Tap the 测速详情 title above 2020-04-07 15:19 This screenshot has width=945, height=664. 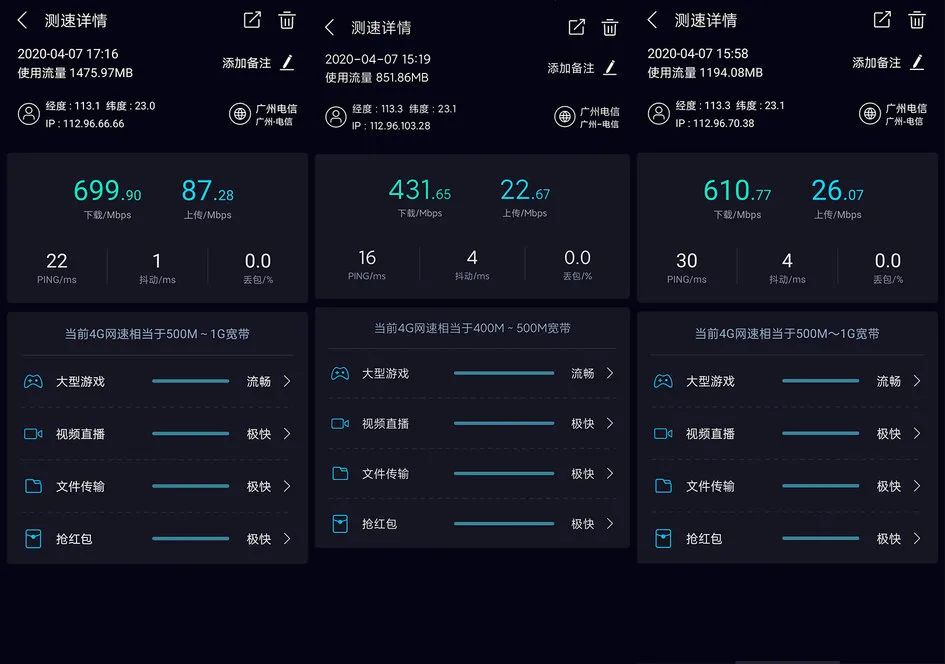point(381,28)
